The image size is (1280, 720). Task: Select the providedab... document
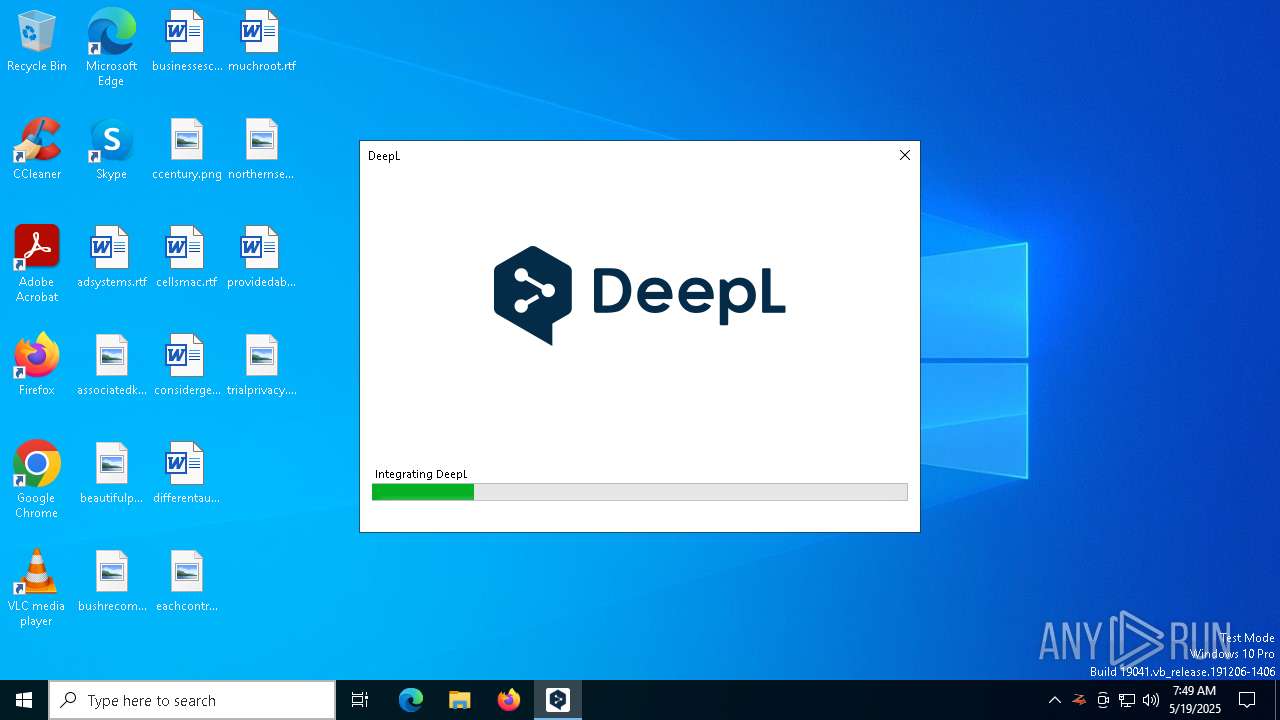coord(261,258)
